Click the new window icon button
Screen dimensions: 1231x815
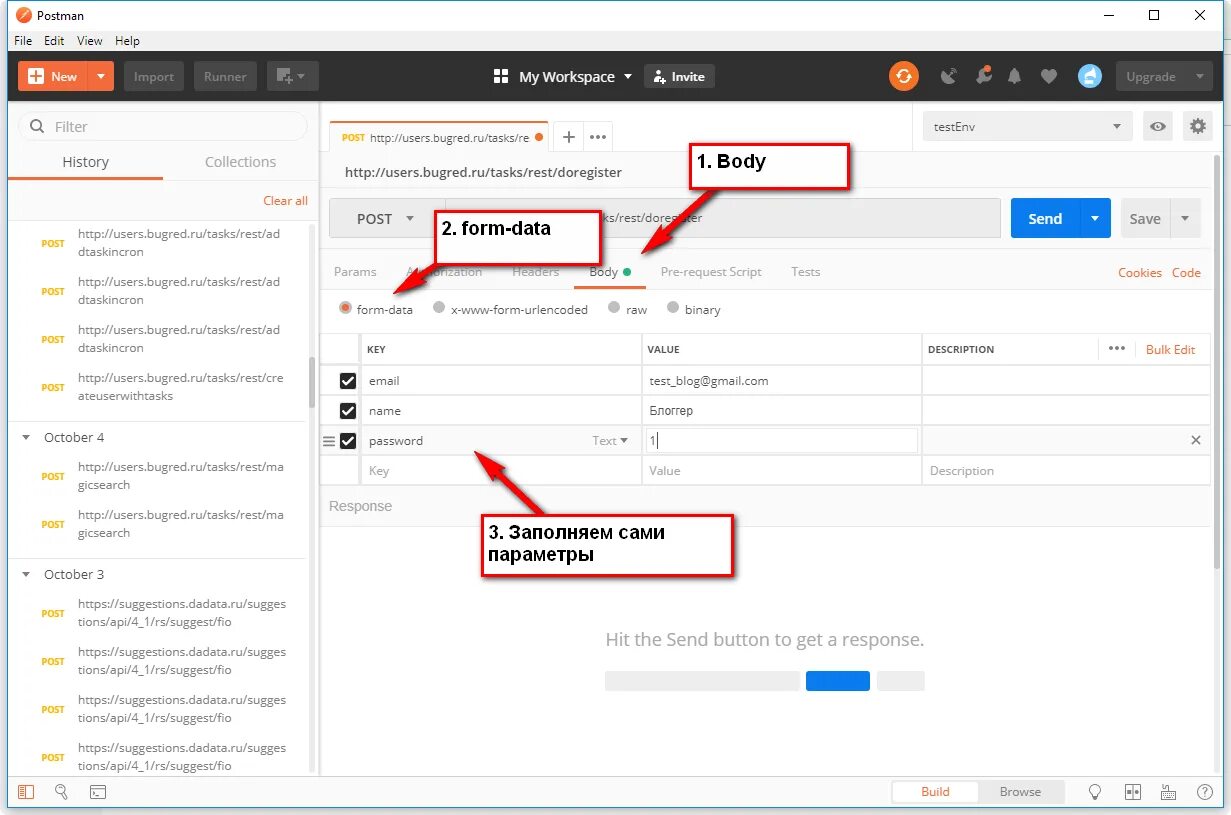coord(292,76)
